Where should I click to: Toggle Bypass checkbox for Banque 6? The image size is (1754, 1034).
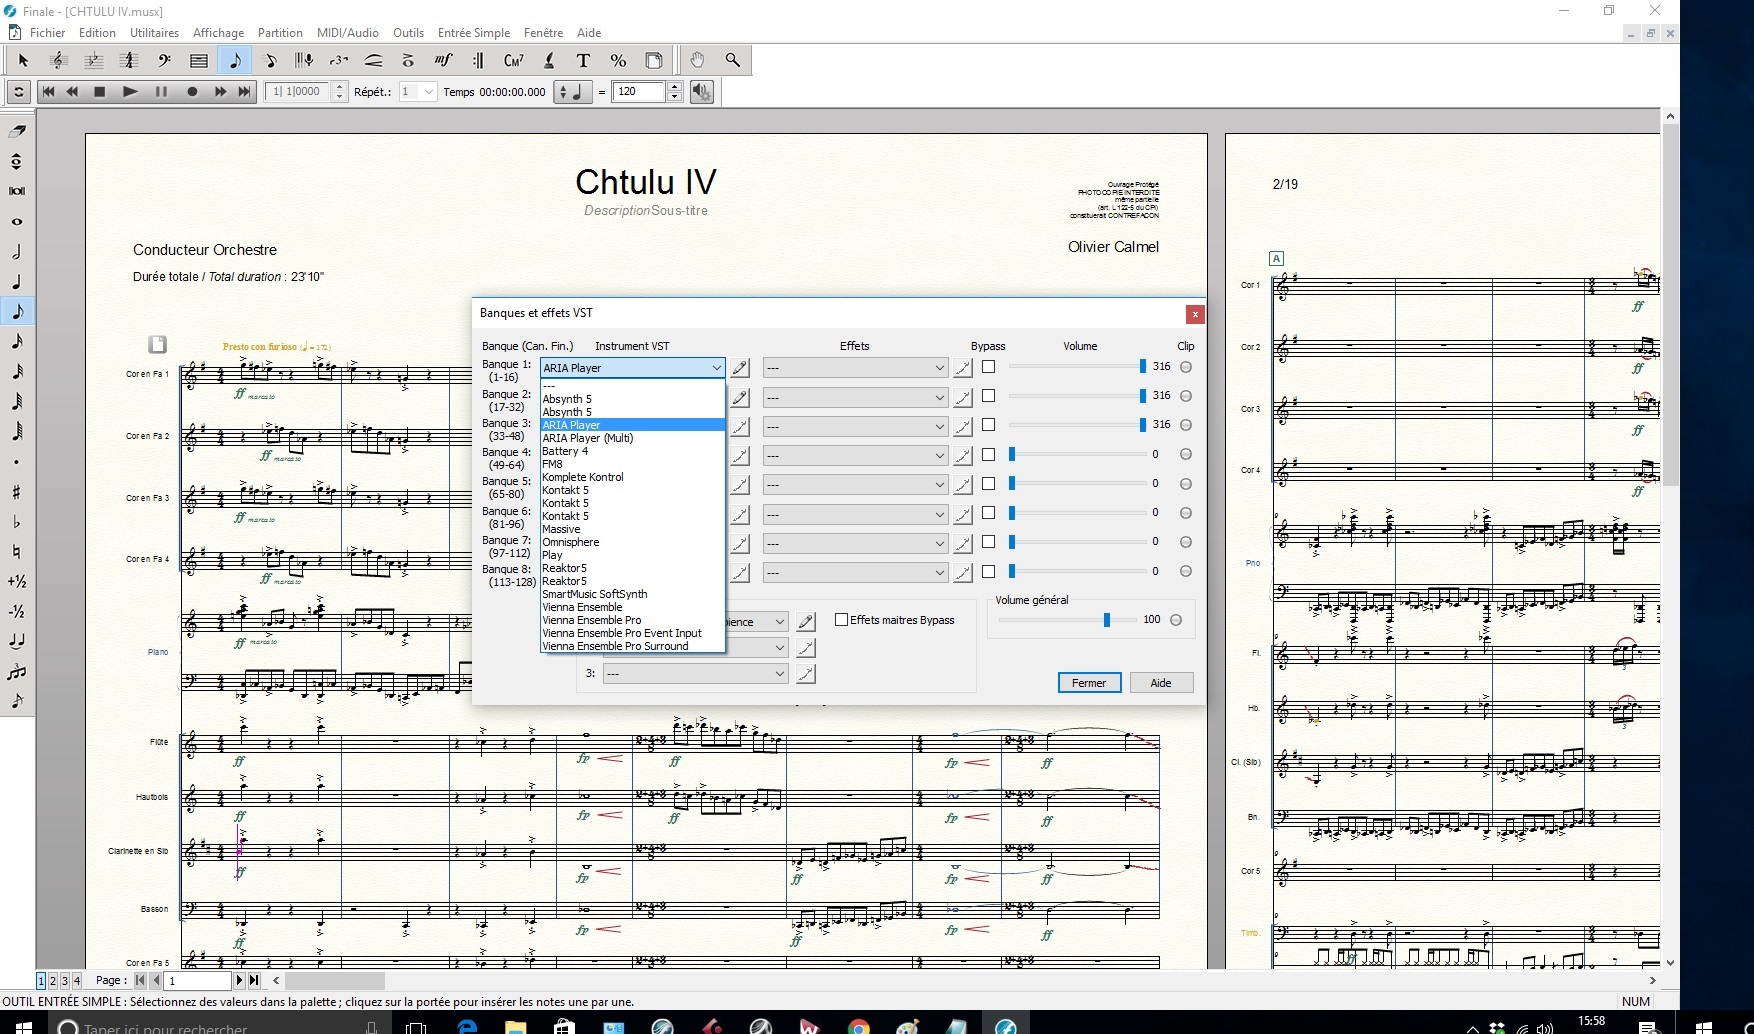pyautogui.click(x=989, y=513)
